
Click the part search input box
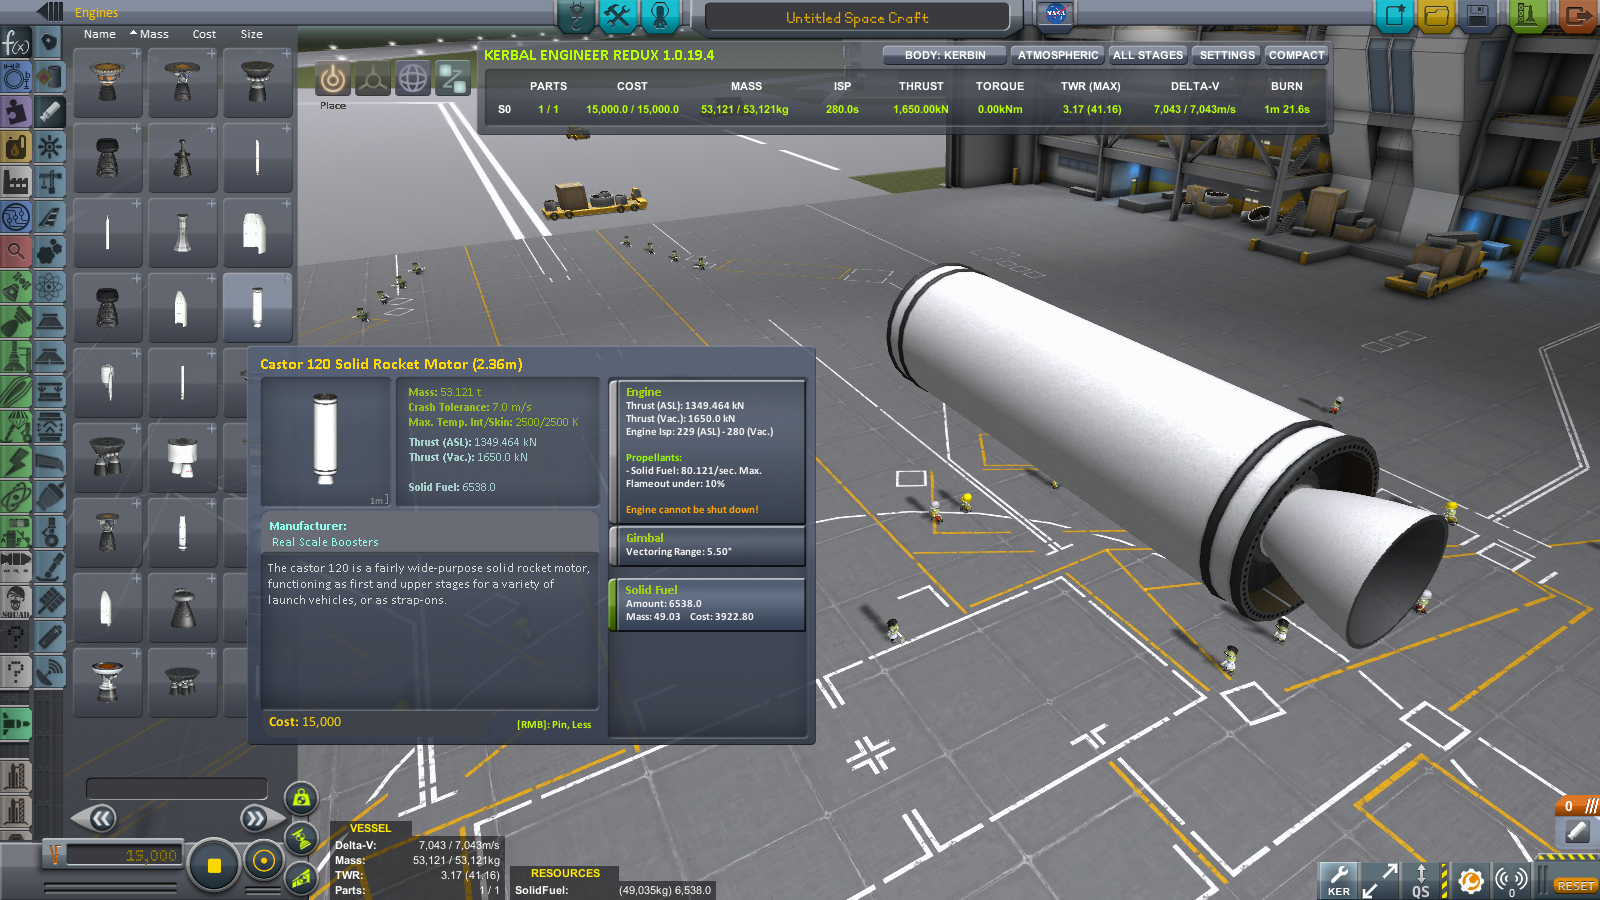pos(176,789)
